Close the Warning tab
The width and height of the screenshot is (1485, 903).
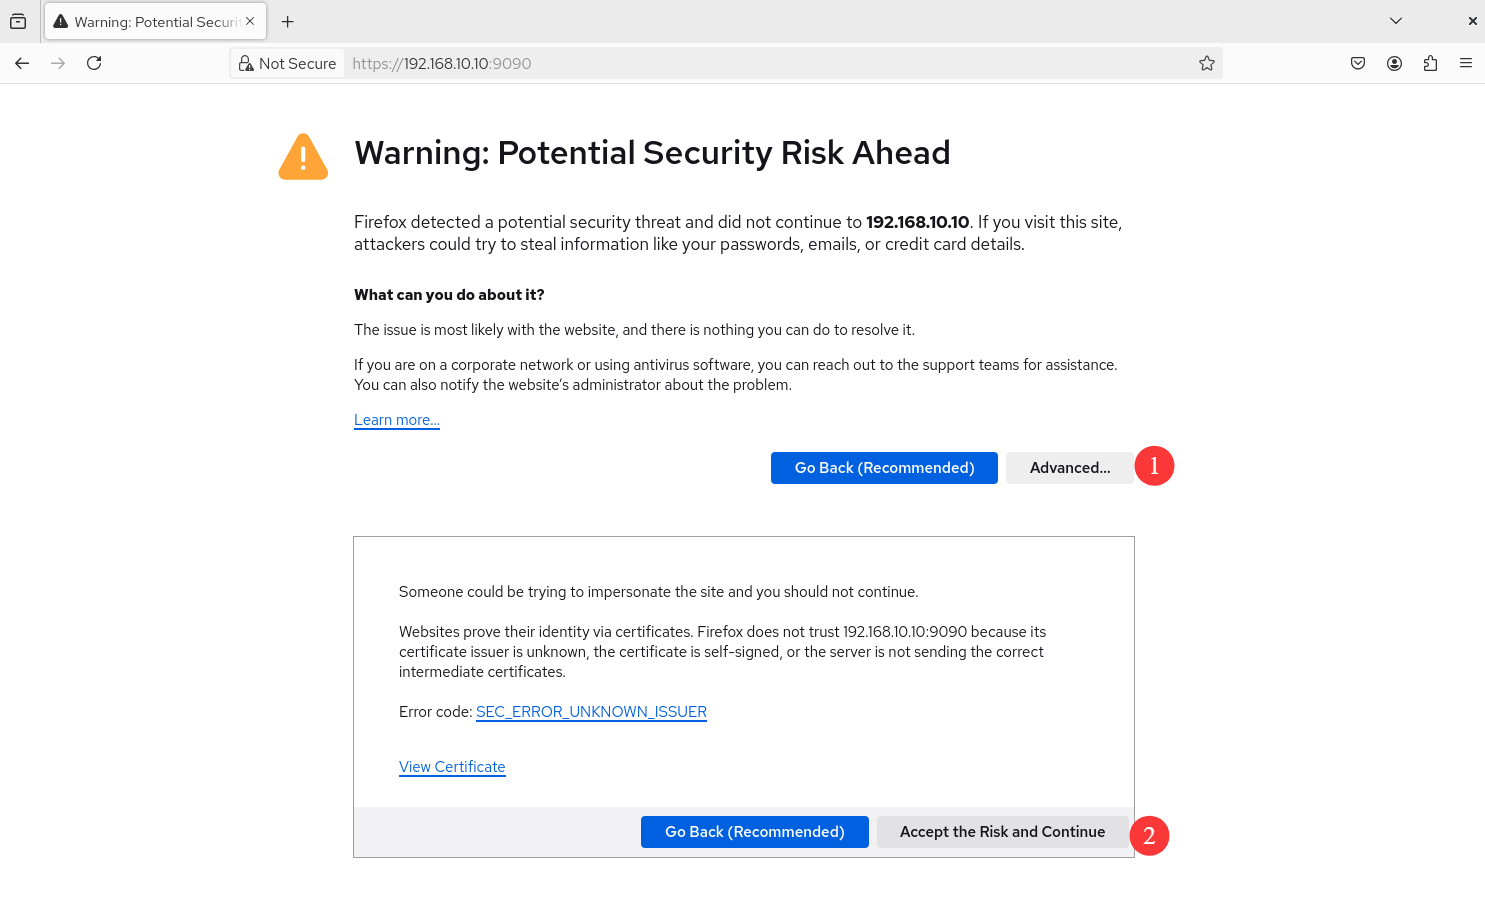[250, 21]
